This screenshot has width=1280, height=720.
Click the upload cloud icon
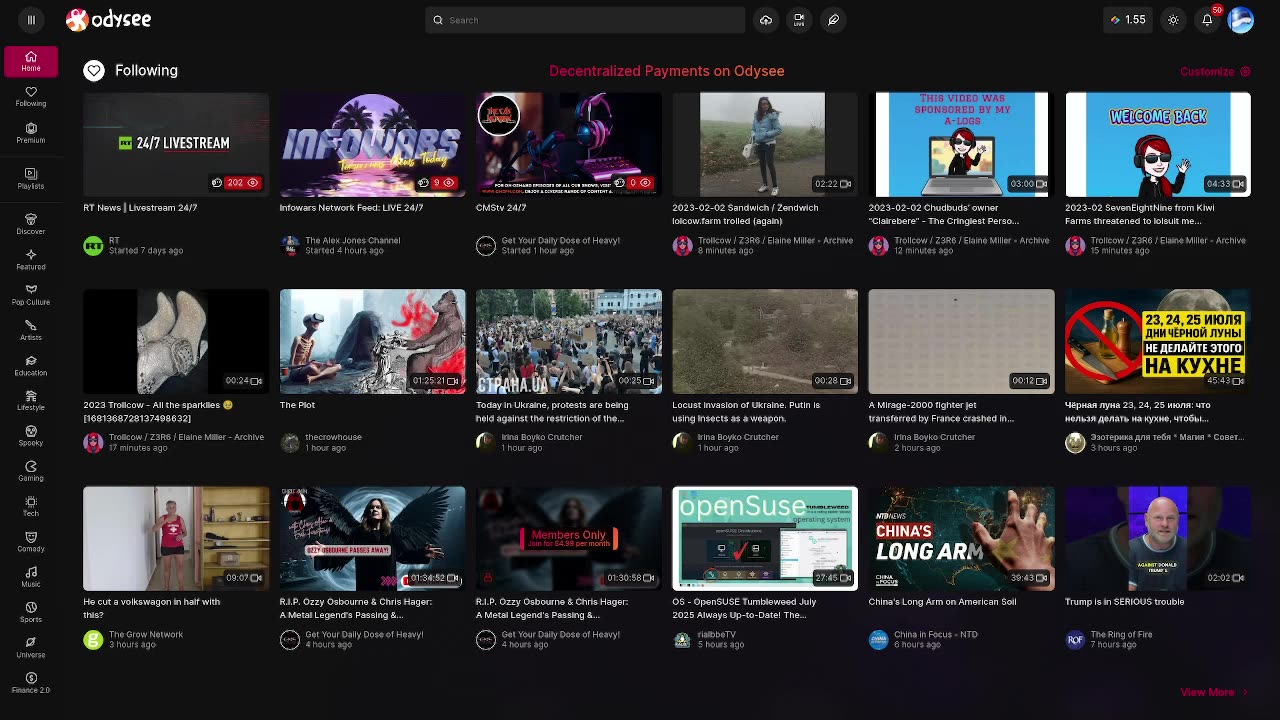[765, 20]
